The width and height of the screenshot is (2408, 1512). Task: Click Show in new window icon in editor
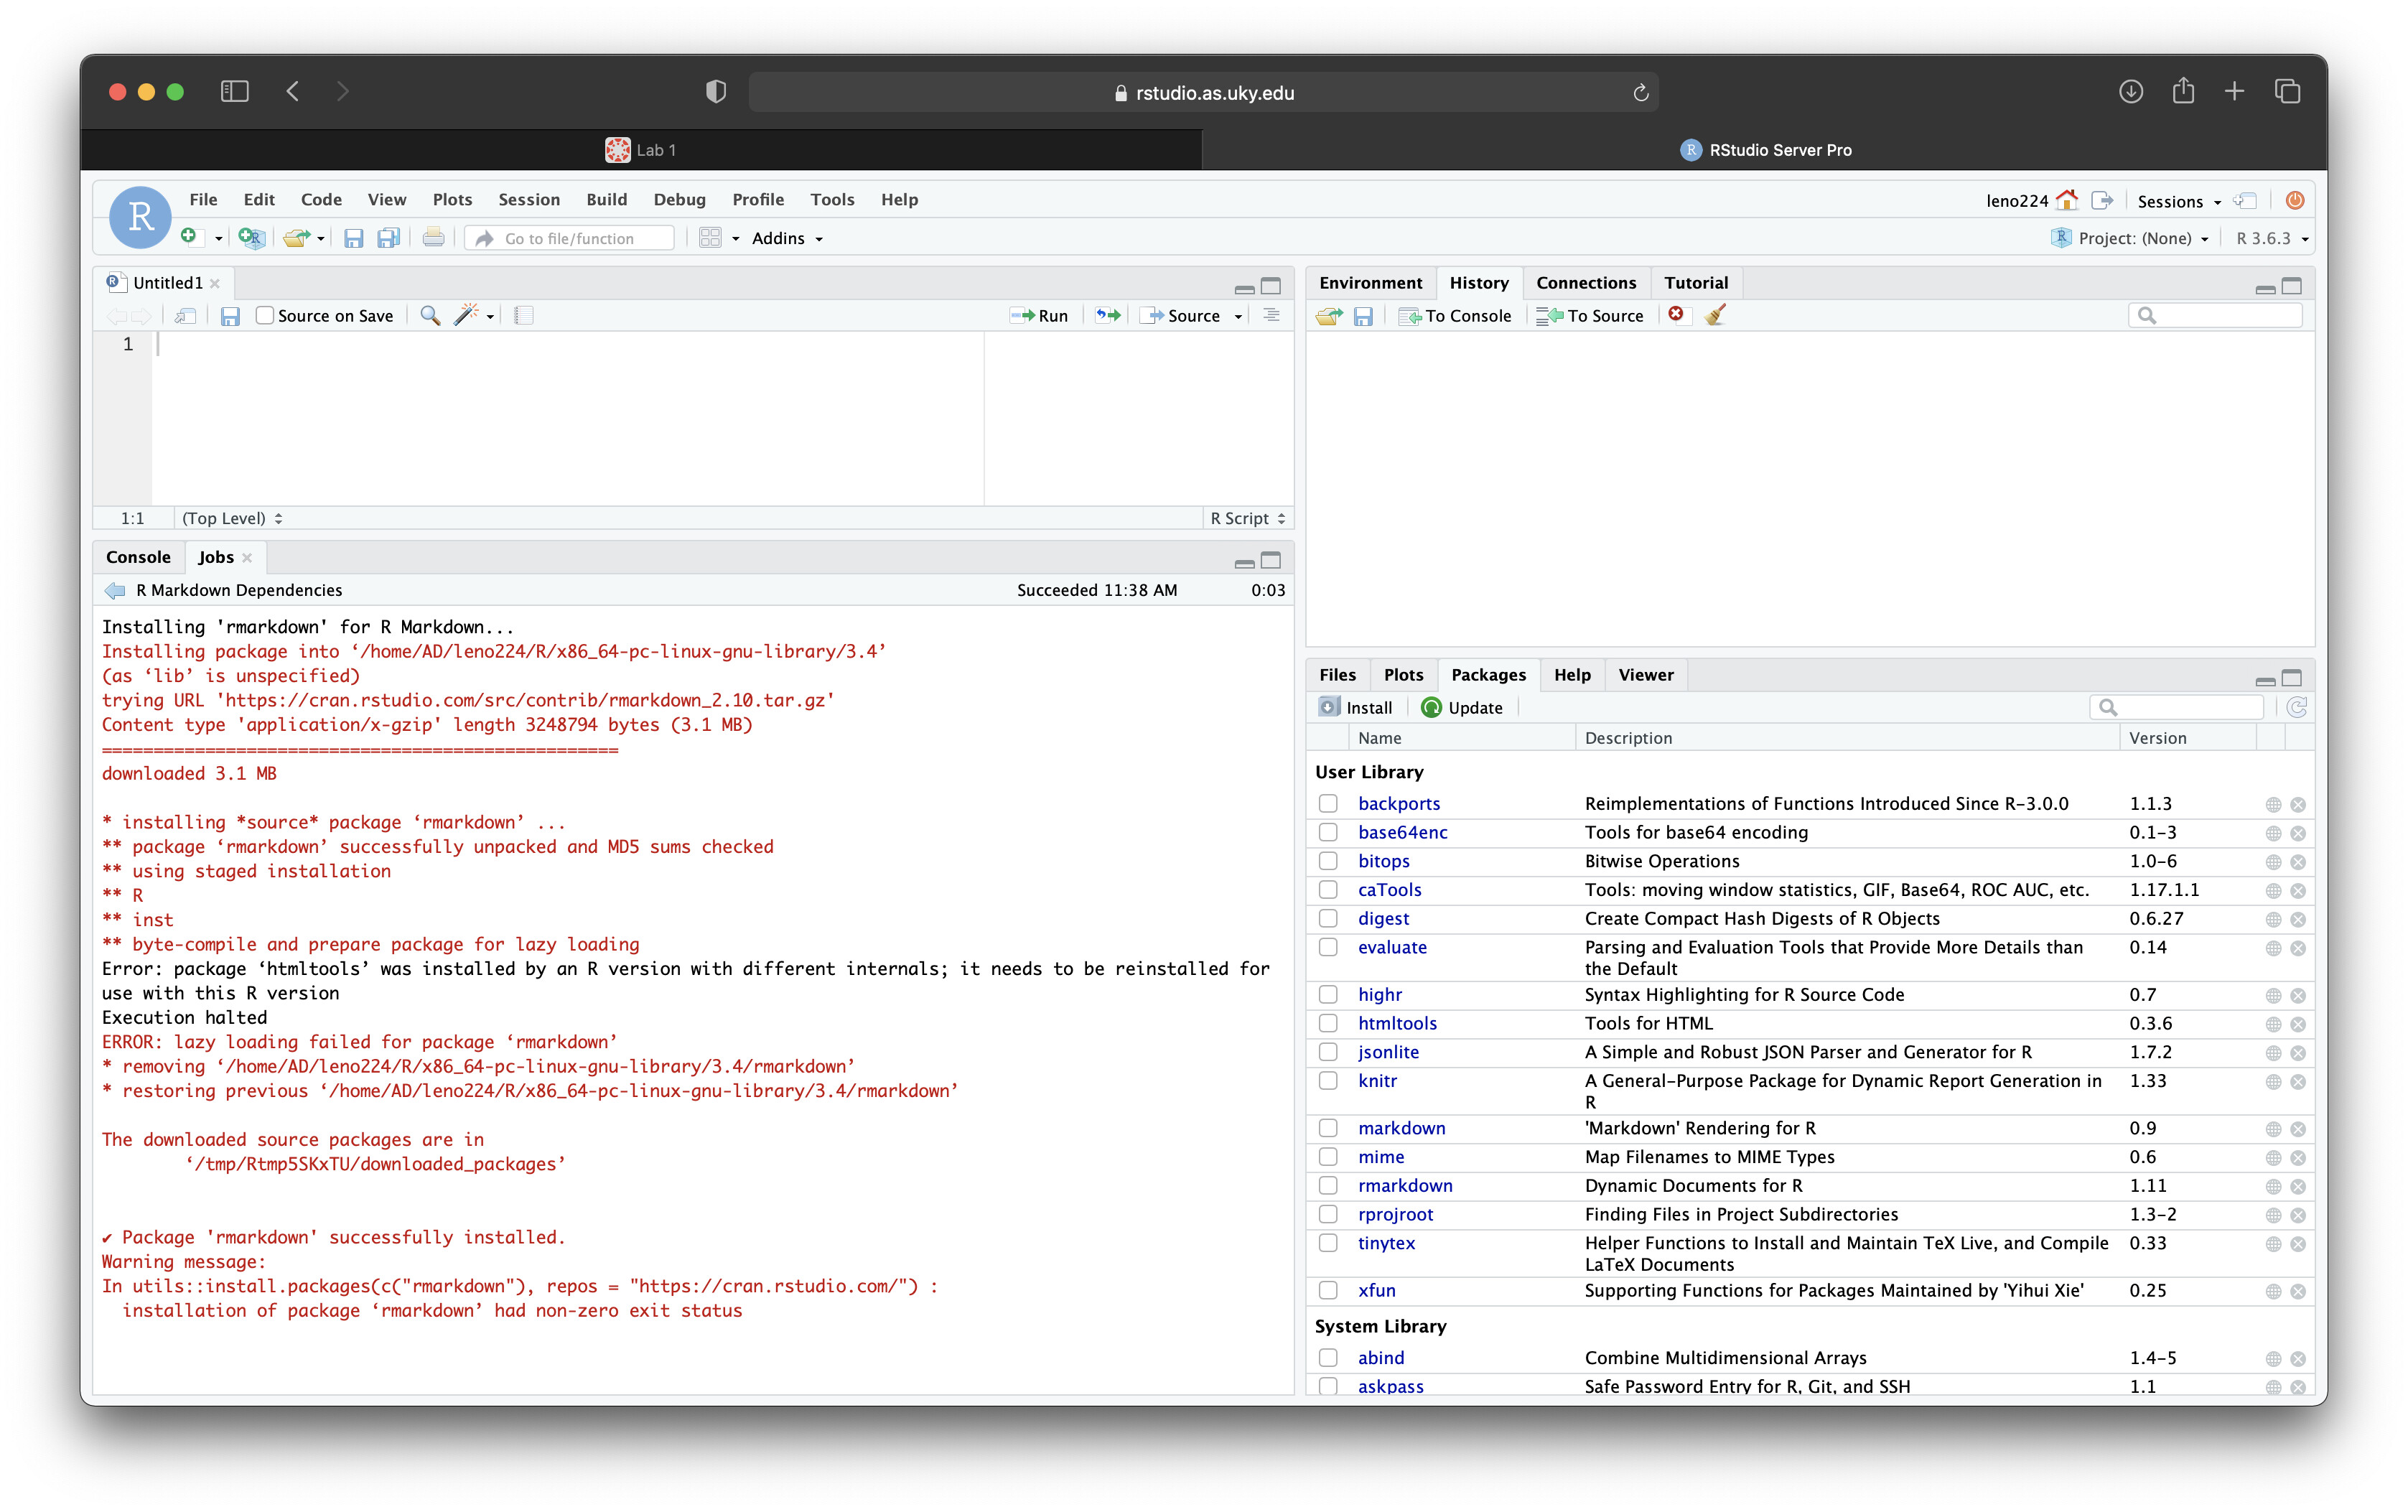coord(185,316)
